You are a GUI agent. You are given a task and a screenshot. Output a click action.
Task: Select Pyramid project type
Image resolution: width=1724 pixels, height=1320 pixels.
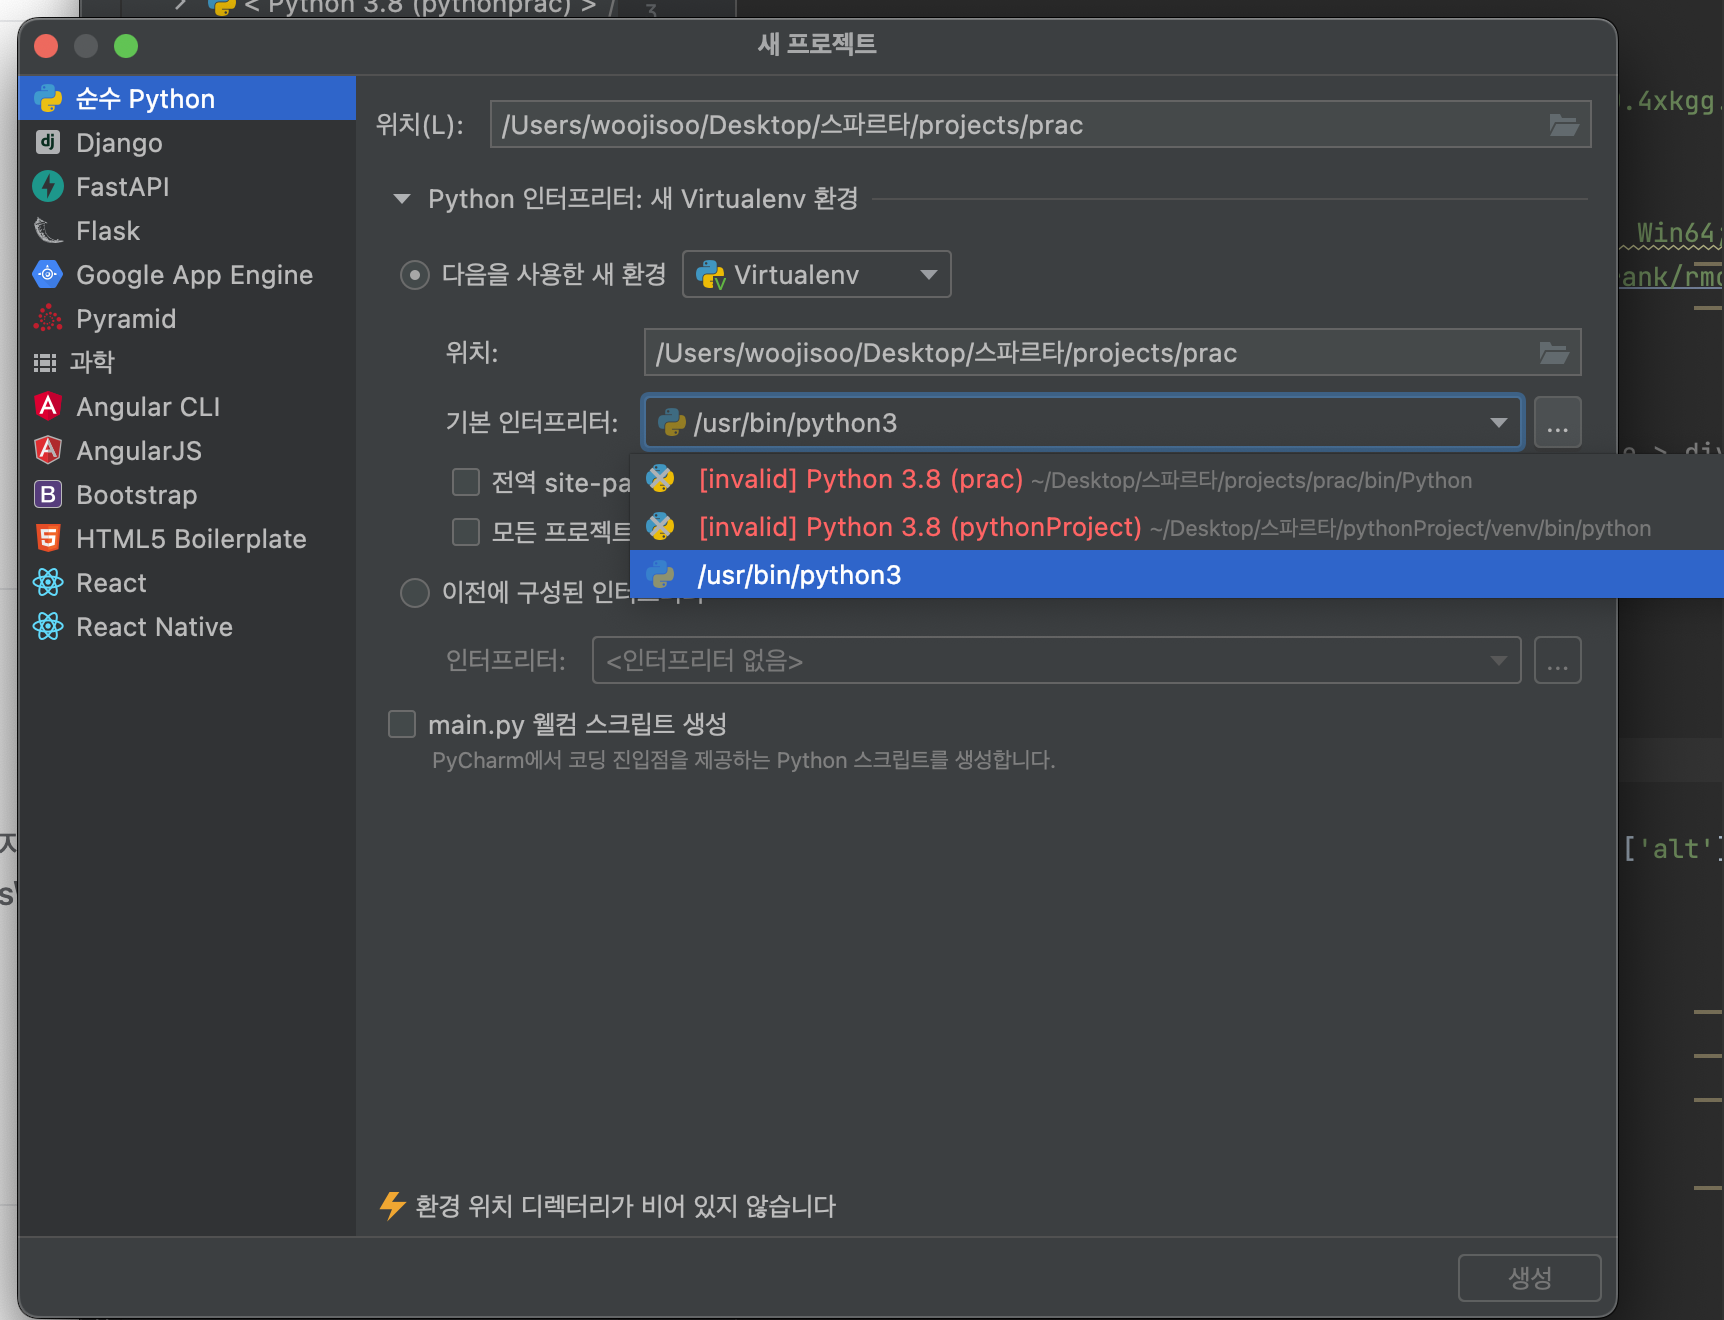[187, 318]
